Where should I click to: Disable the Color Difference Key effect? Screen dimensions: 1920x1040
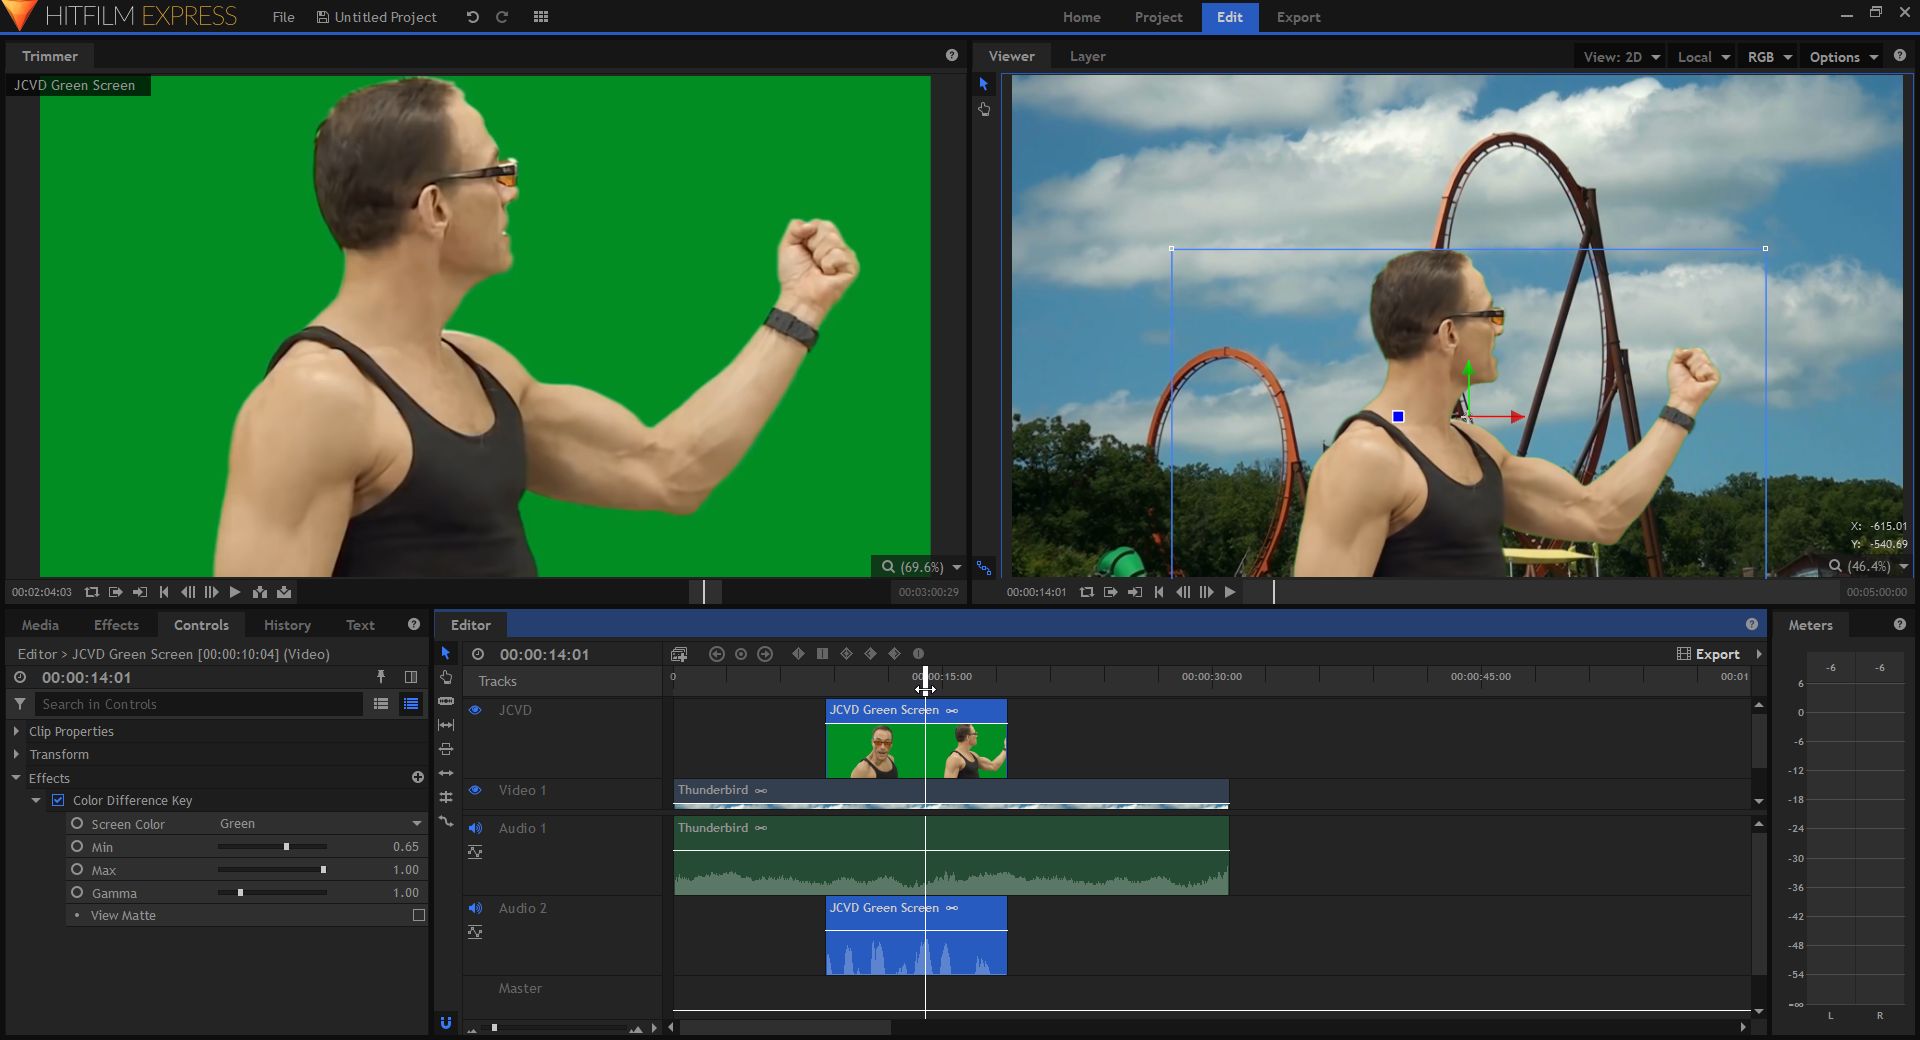(58, 800)
